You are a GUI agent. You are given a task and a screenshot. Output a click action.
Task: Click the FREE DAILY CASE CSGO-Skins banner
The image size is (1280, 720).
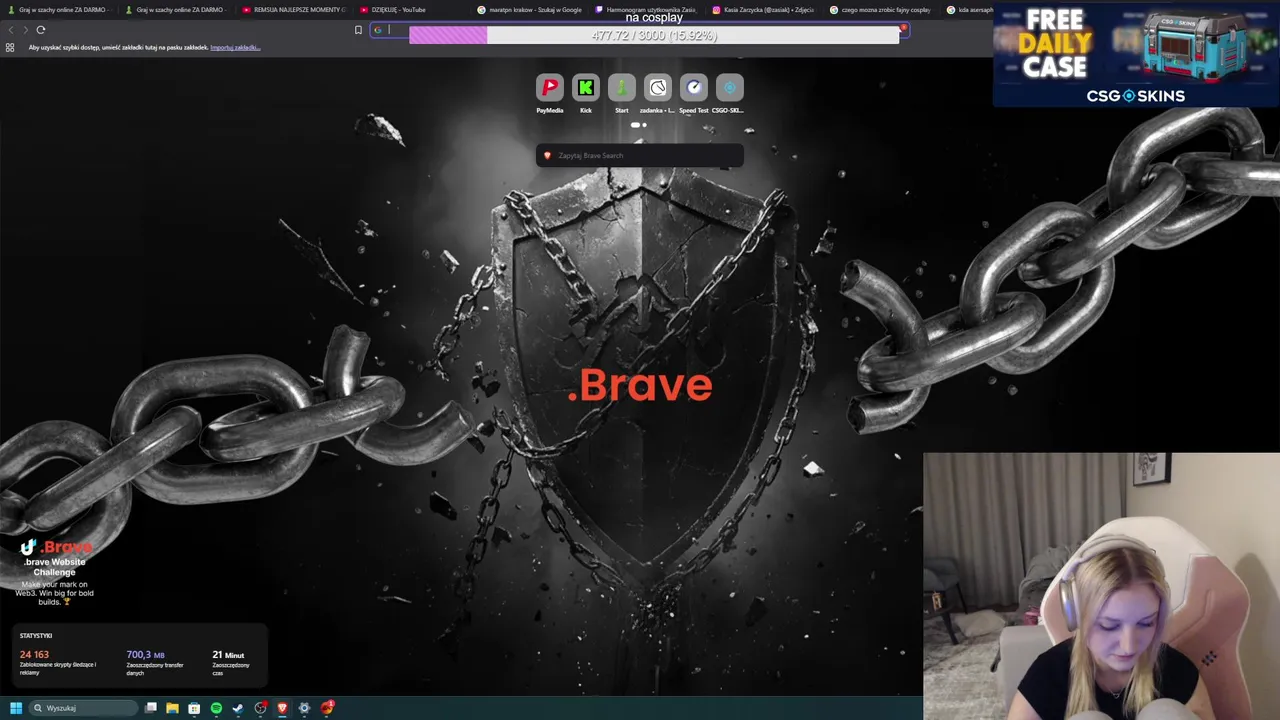(1136, 54)
